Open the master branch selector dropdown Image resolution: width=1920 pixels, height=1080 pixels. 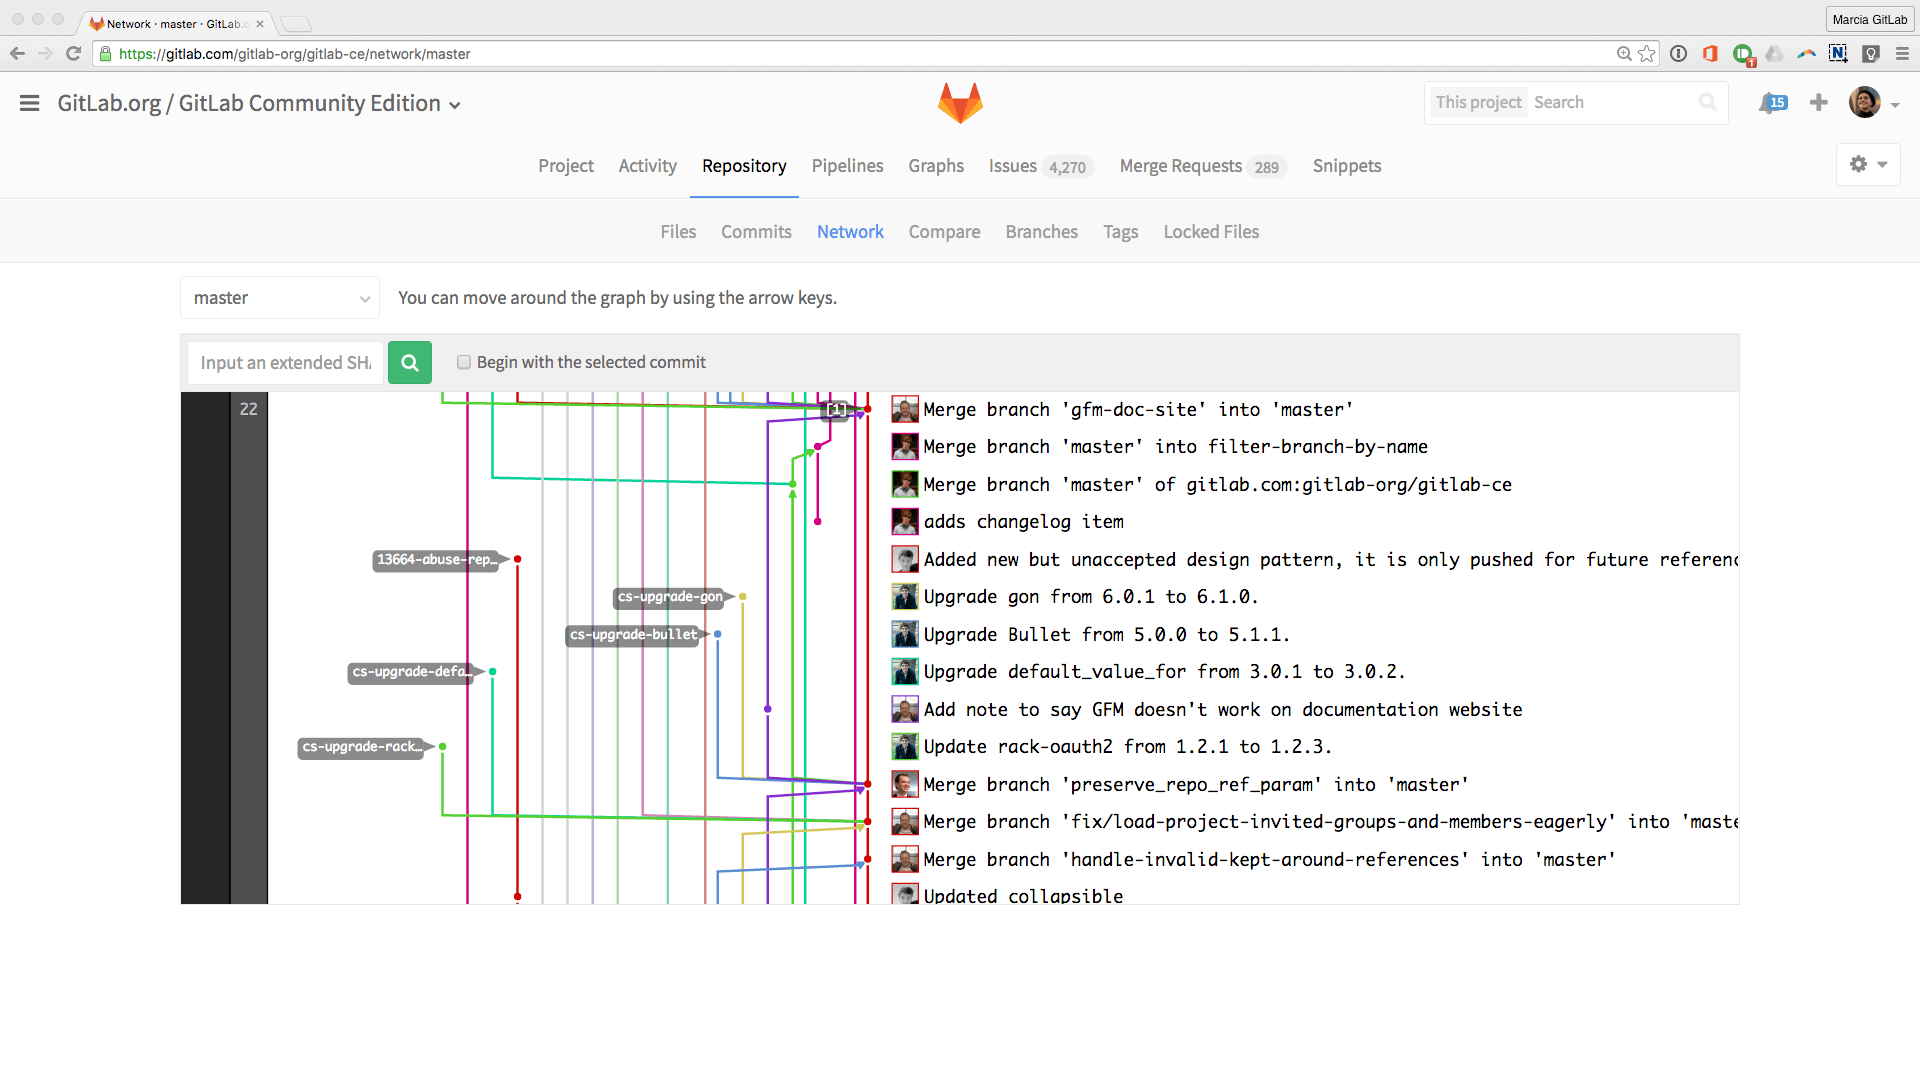pos(280,298)
